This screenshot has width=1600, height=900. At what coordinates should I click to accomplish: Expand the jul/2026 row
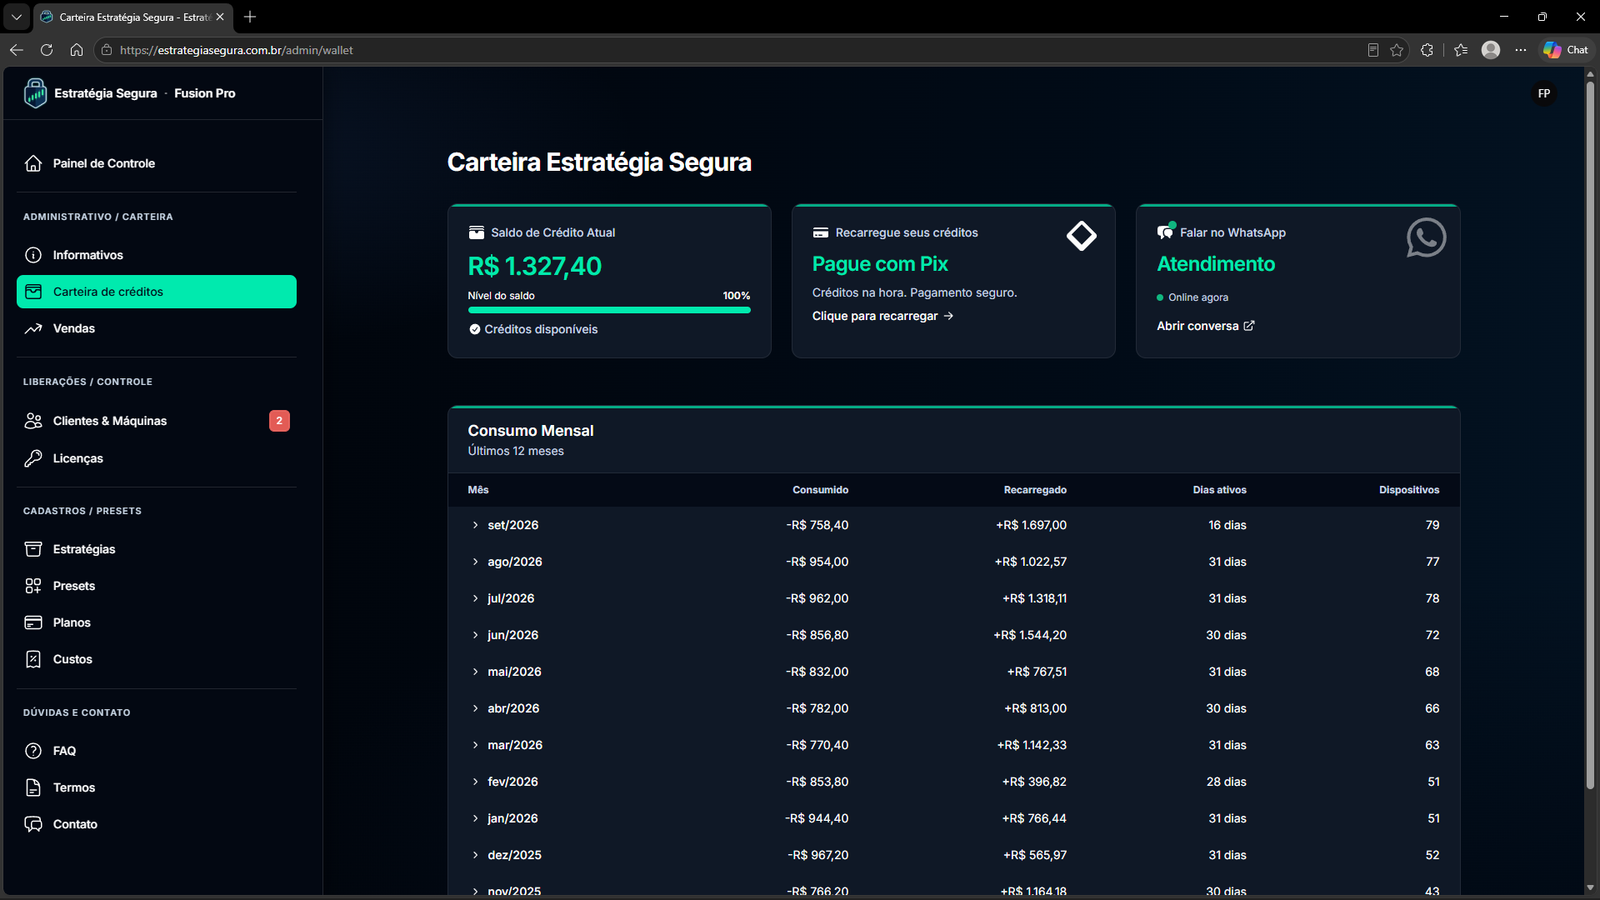pyautogui.click(x=475, y=599)
